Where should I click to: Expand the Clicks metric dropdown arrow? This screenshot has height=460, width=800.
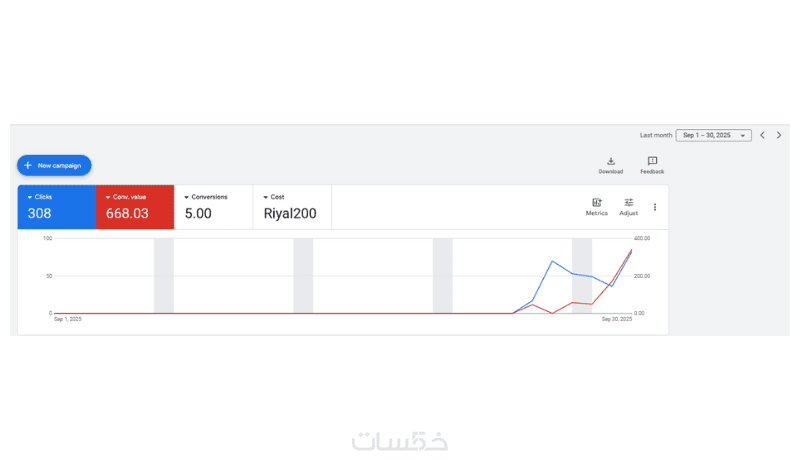coord(30,197)
